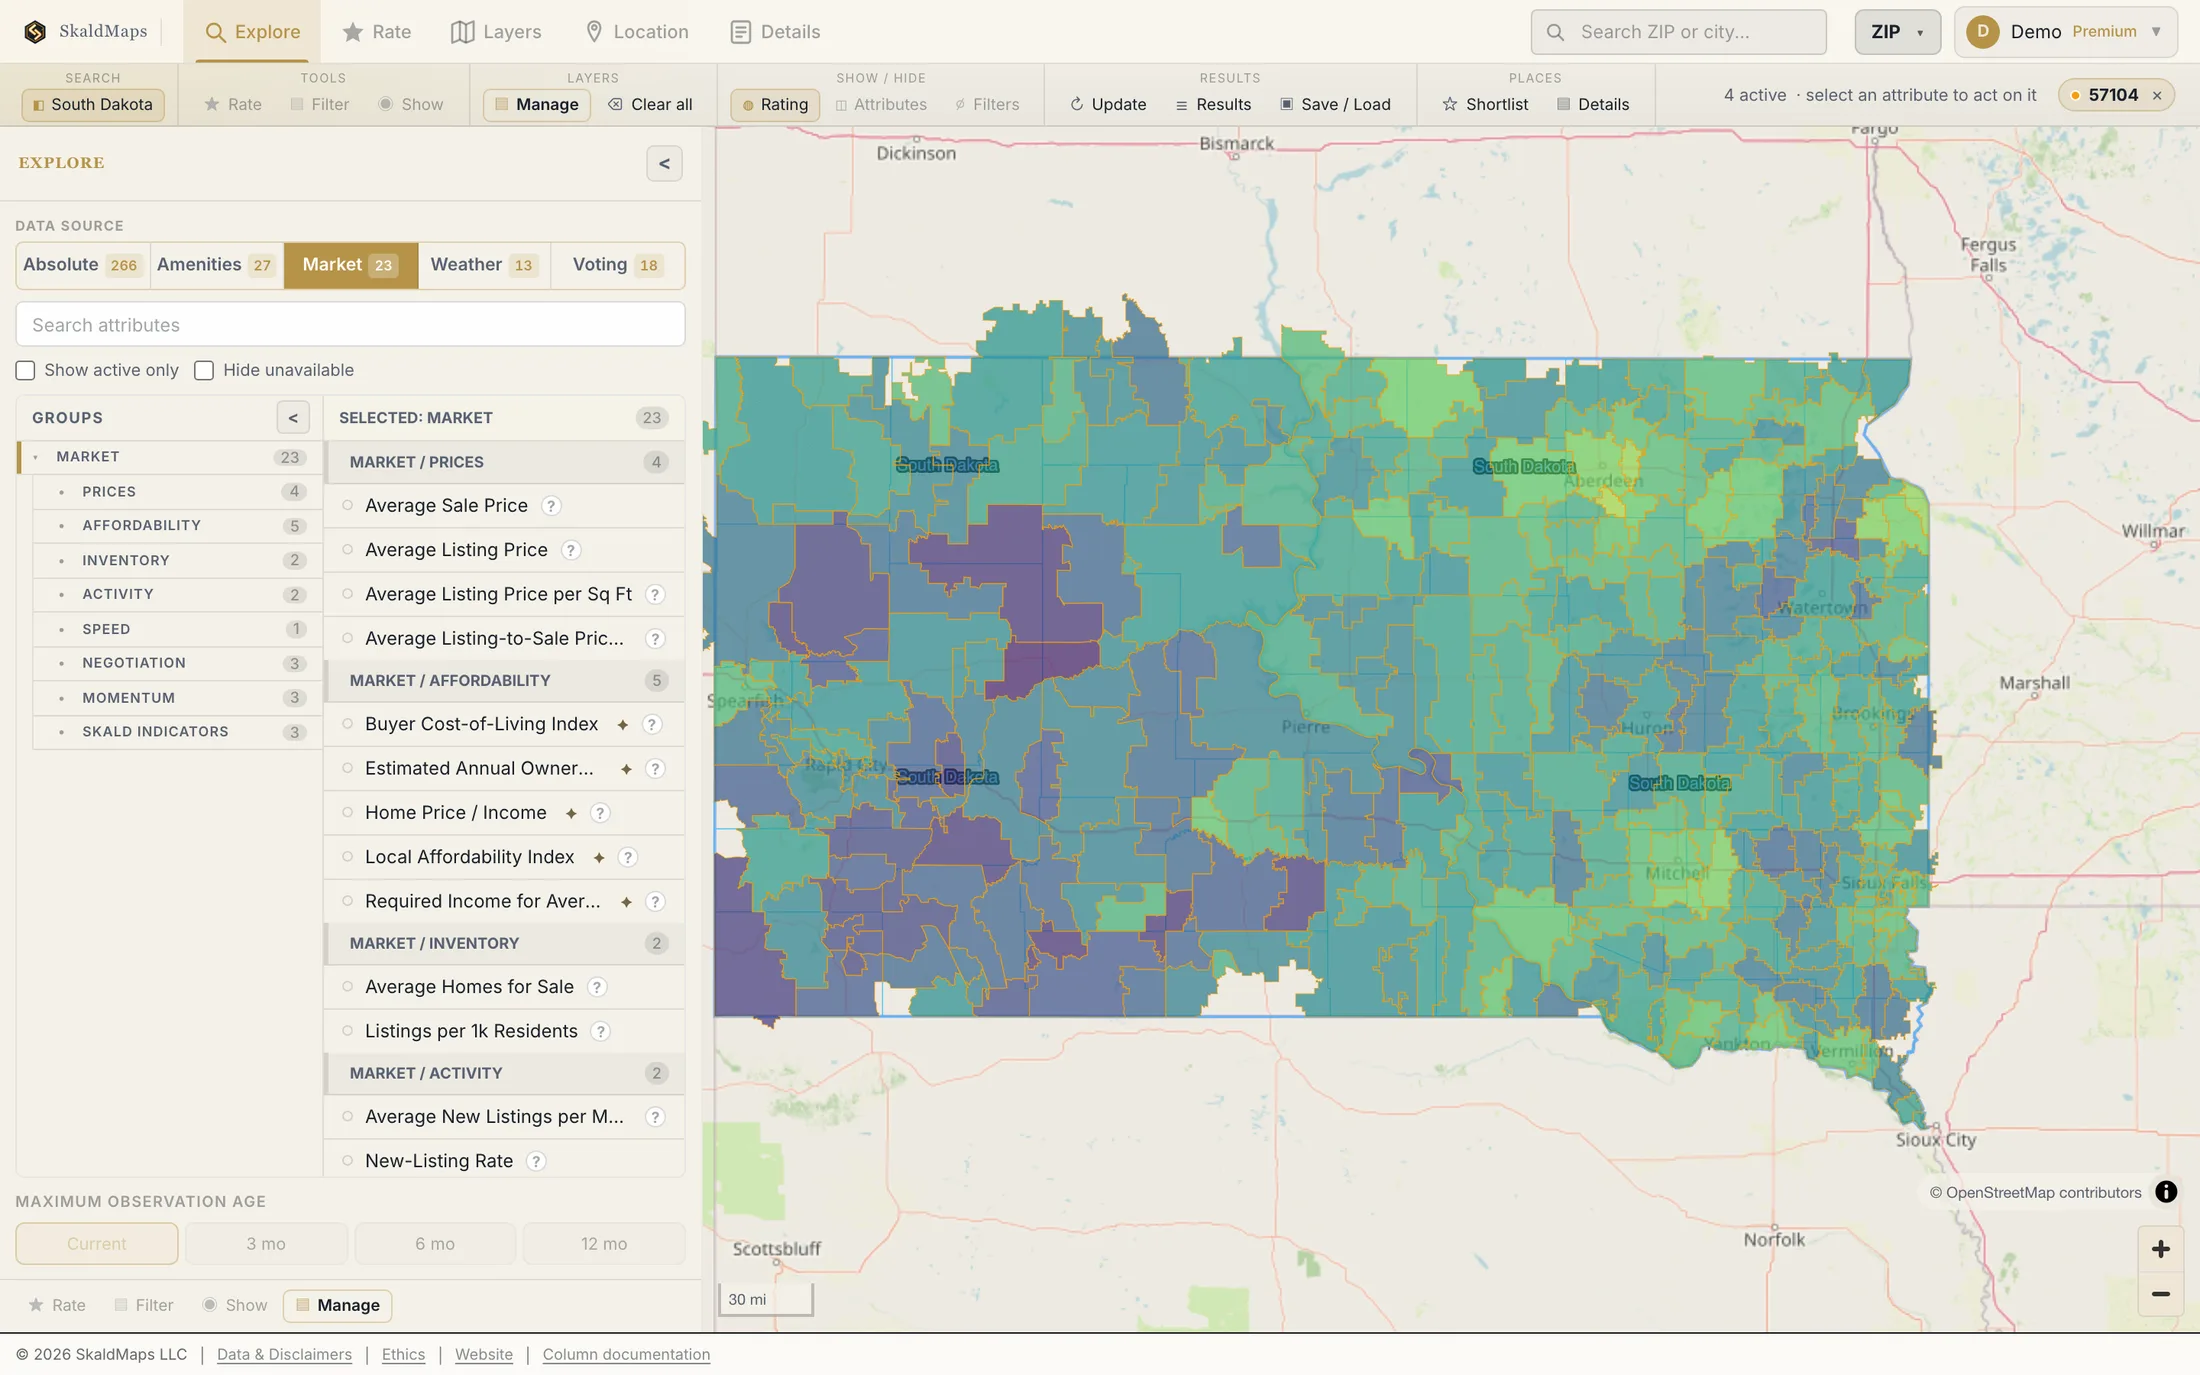Click Update in Results toolbar
2200x1375 pixels.
tap(1108, 105)
